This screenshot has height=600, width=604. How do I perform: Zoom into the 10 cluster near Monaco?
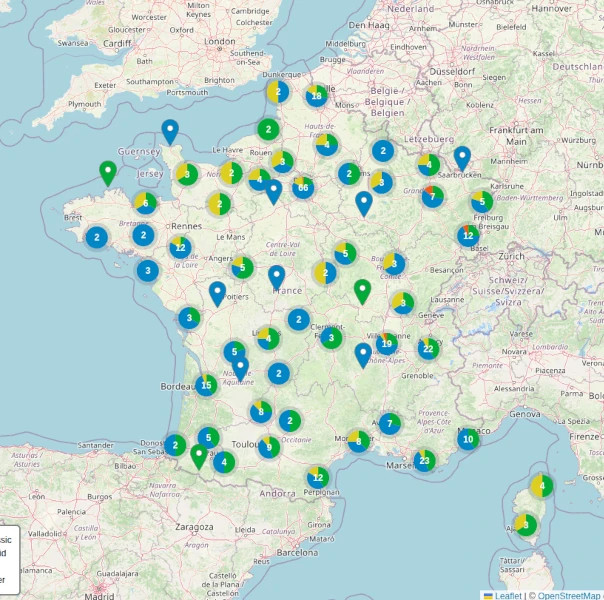pos(468,438)
